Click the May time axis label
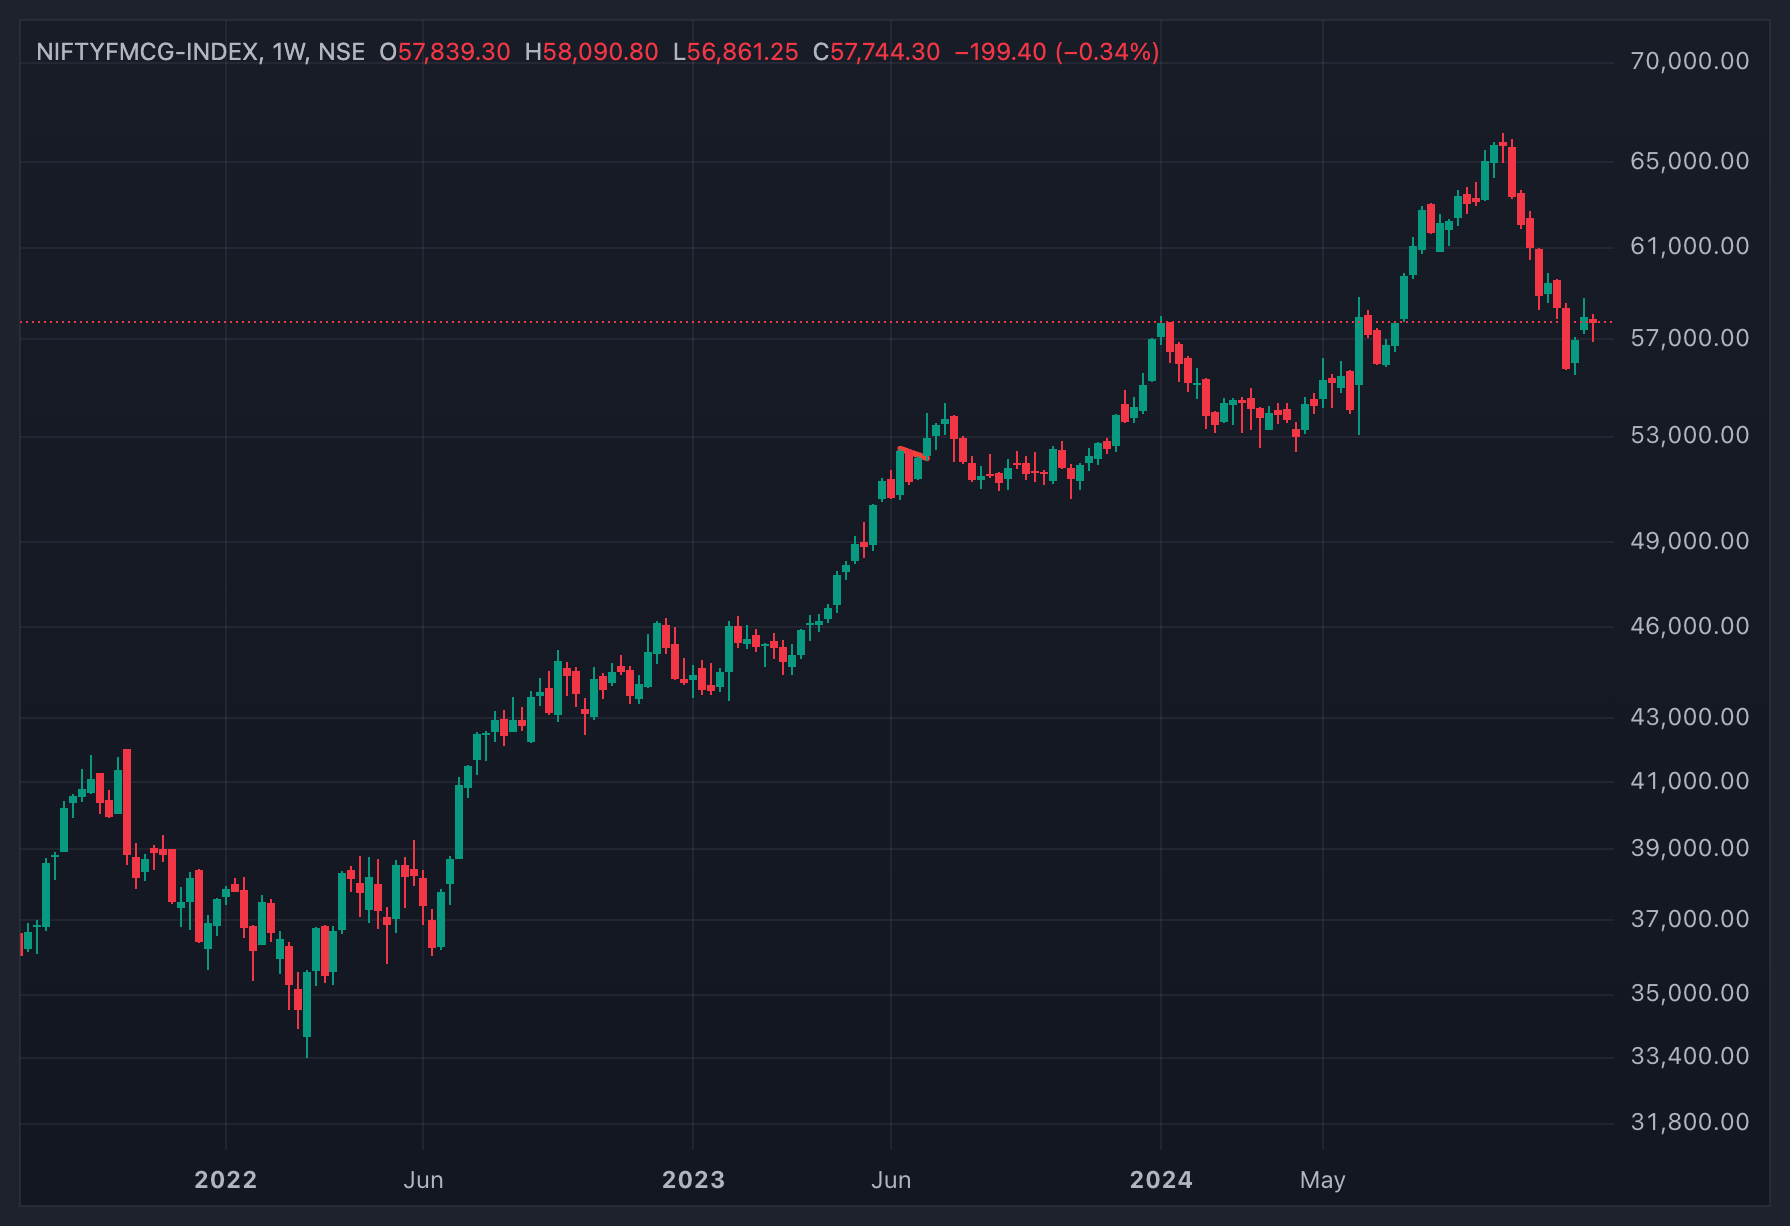This screenshot has height=1226, width=1790. coord(1323,1180)
